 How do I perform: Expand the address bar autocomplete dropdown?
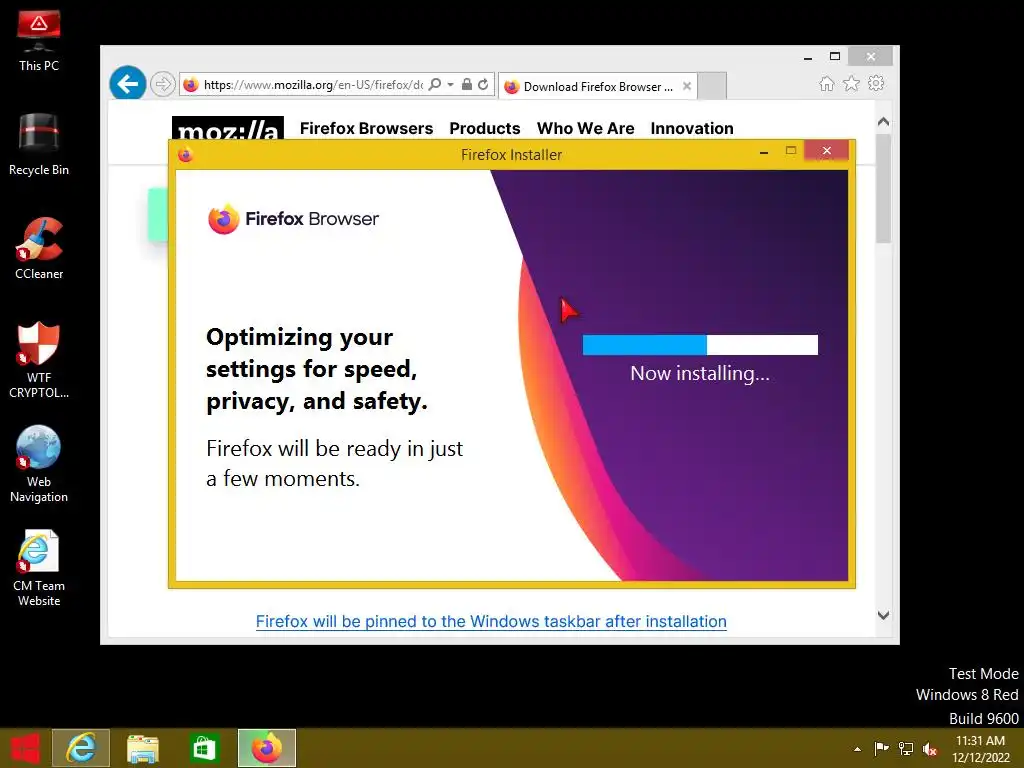point(451,84)
